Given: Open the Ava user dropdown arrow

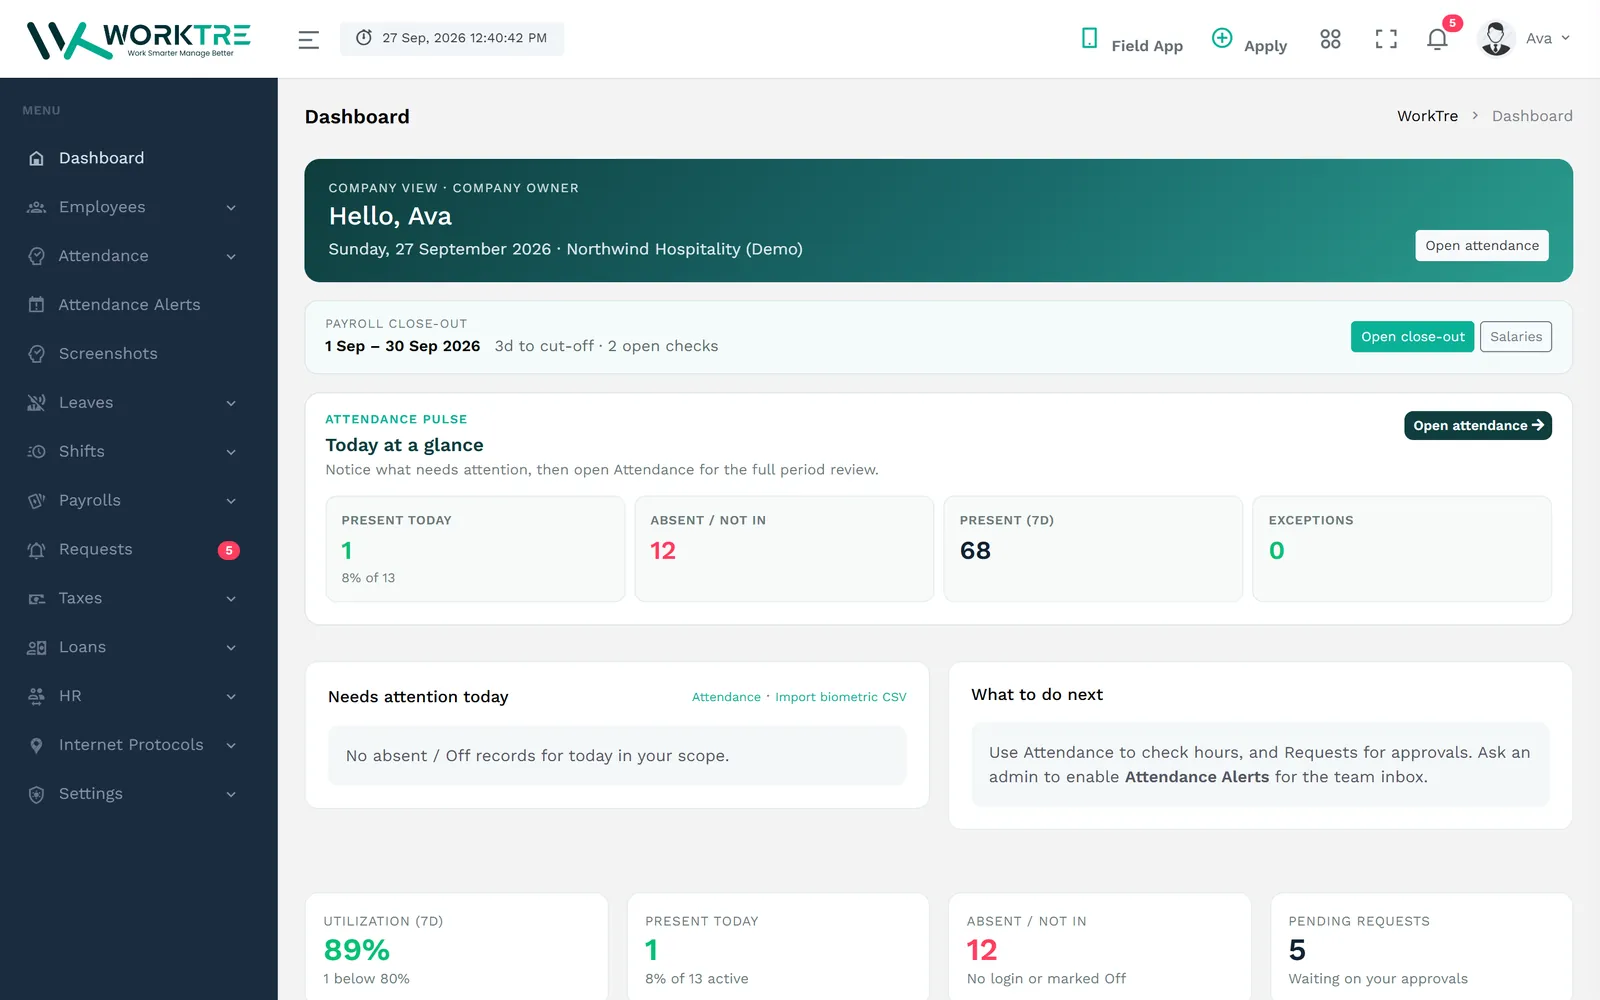Looking at the screenshot, I should click(x=1565, y=38).
